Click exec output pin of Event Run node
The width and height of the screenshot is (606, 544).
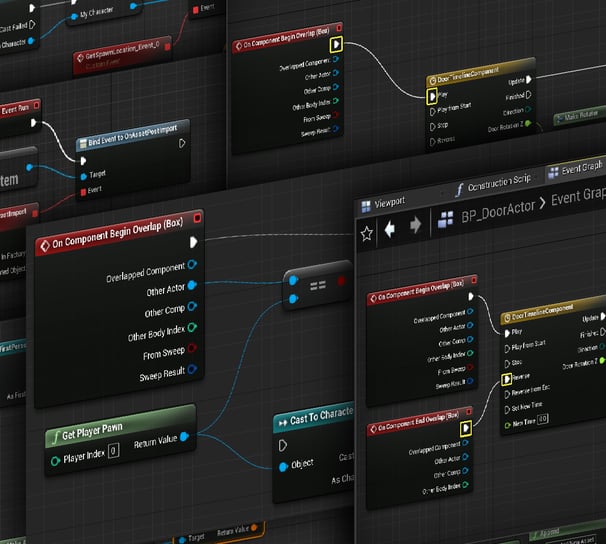pos(34,123)
